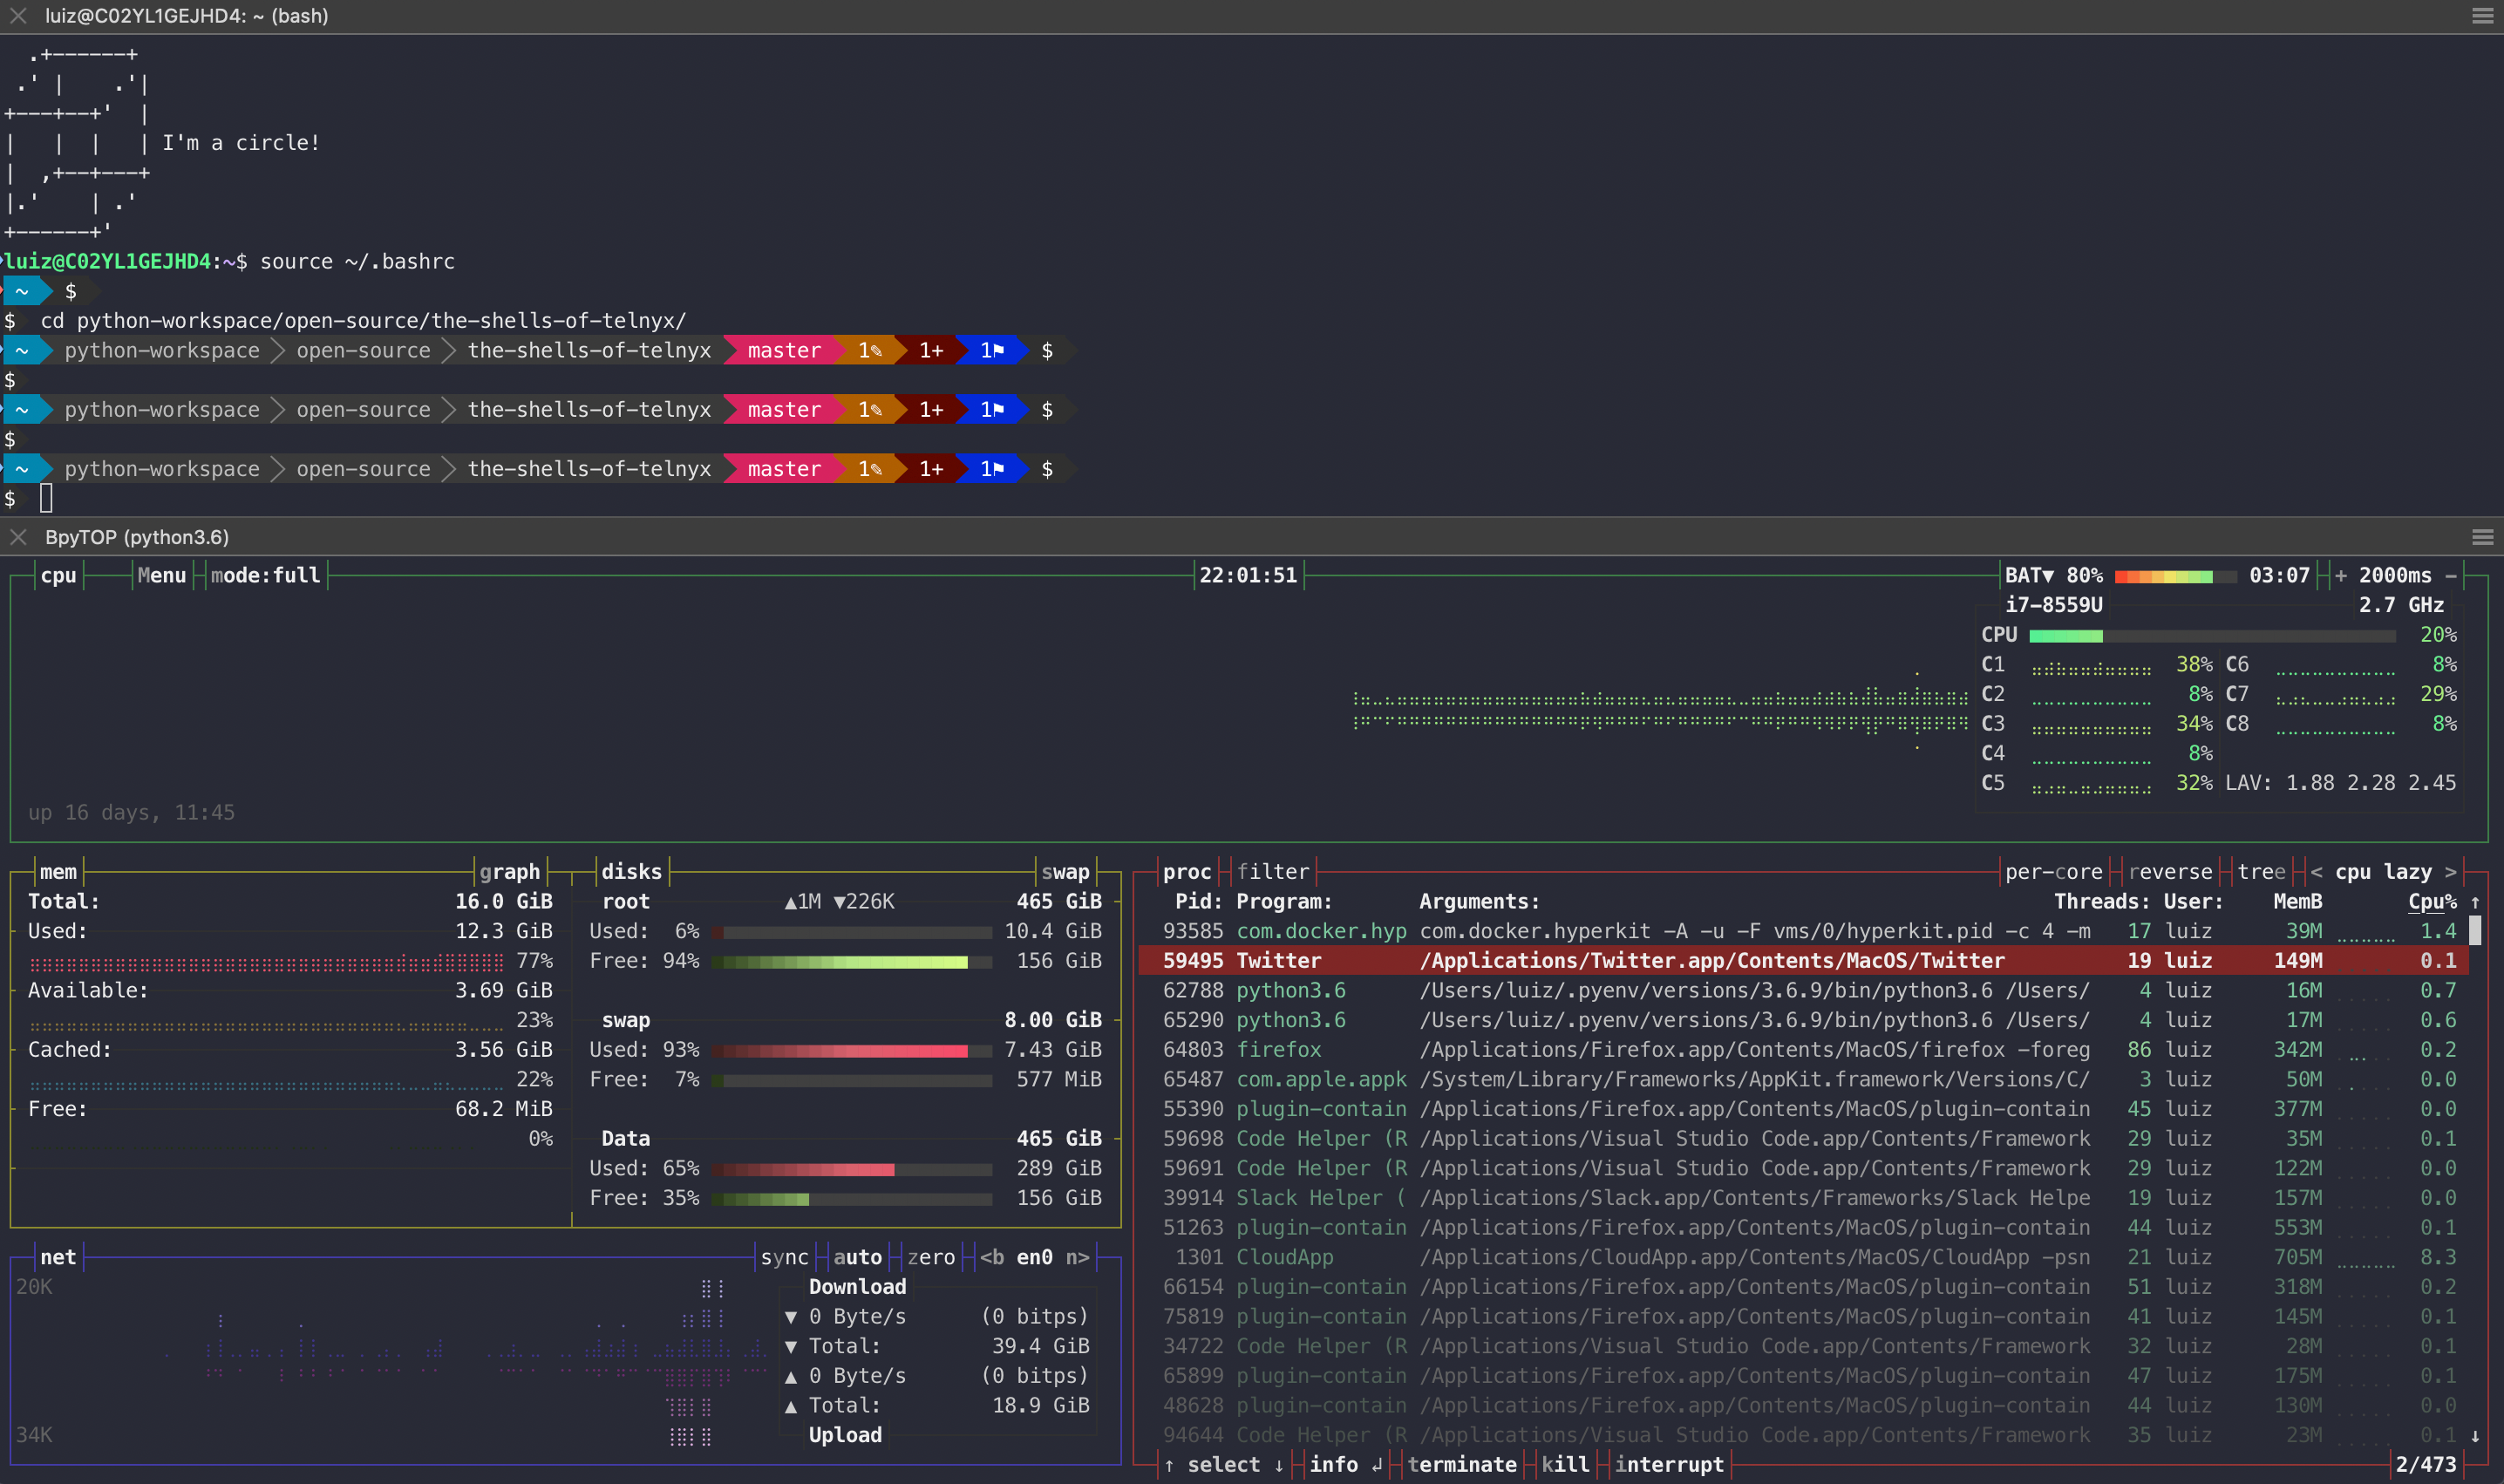Click terminate for the selected Twitter process
Image resolution: width=2504 pixels, height=1484 pixels.
click(x=1461, y=1464)
